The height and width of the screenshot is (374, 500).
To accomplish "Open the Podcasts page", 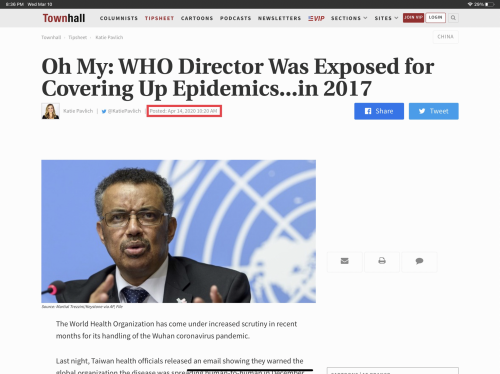I will tap(235, 18).
